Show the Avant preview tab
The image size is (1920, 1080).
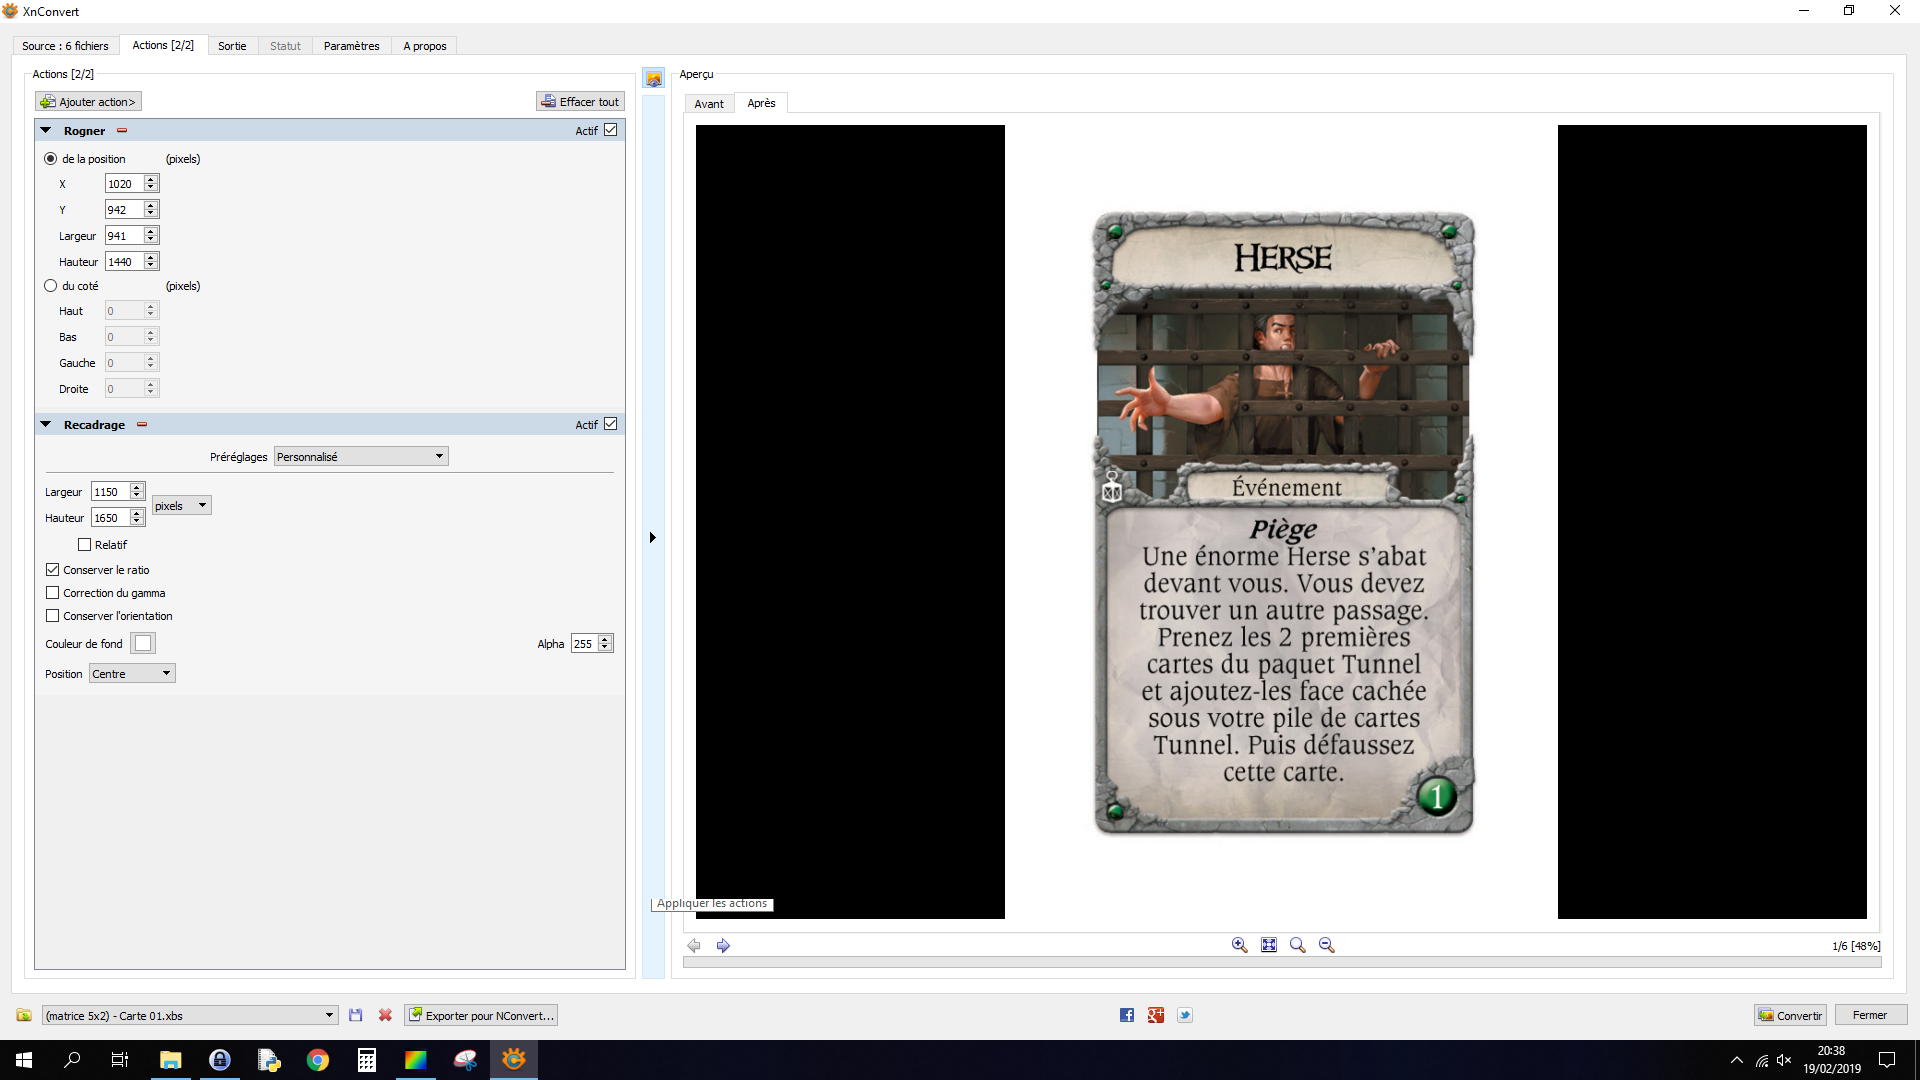[709, 104]
